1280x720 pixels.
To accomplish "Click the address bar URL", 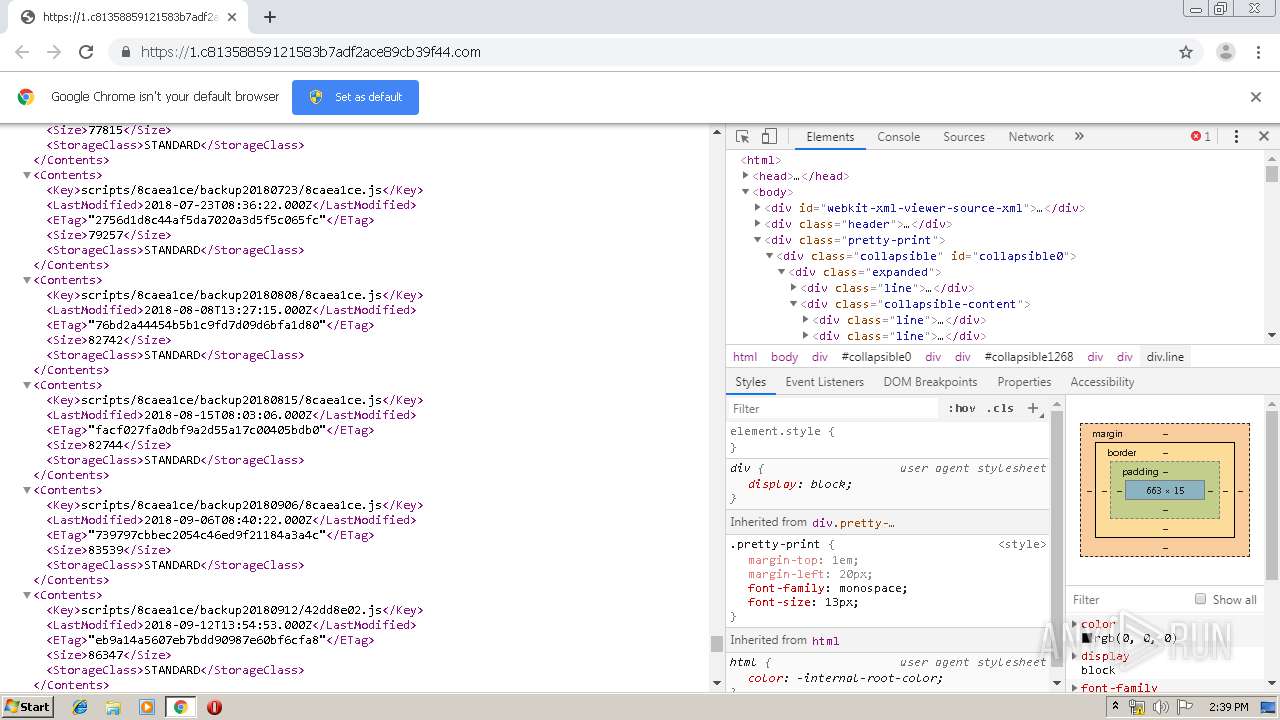I will click(311, 52).
